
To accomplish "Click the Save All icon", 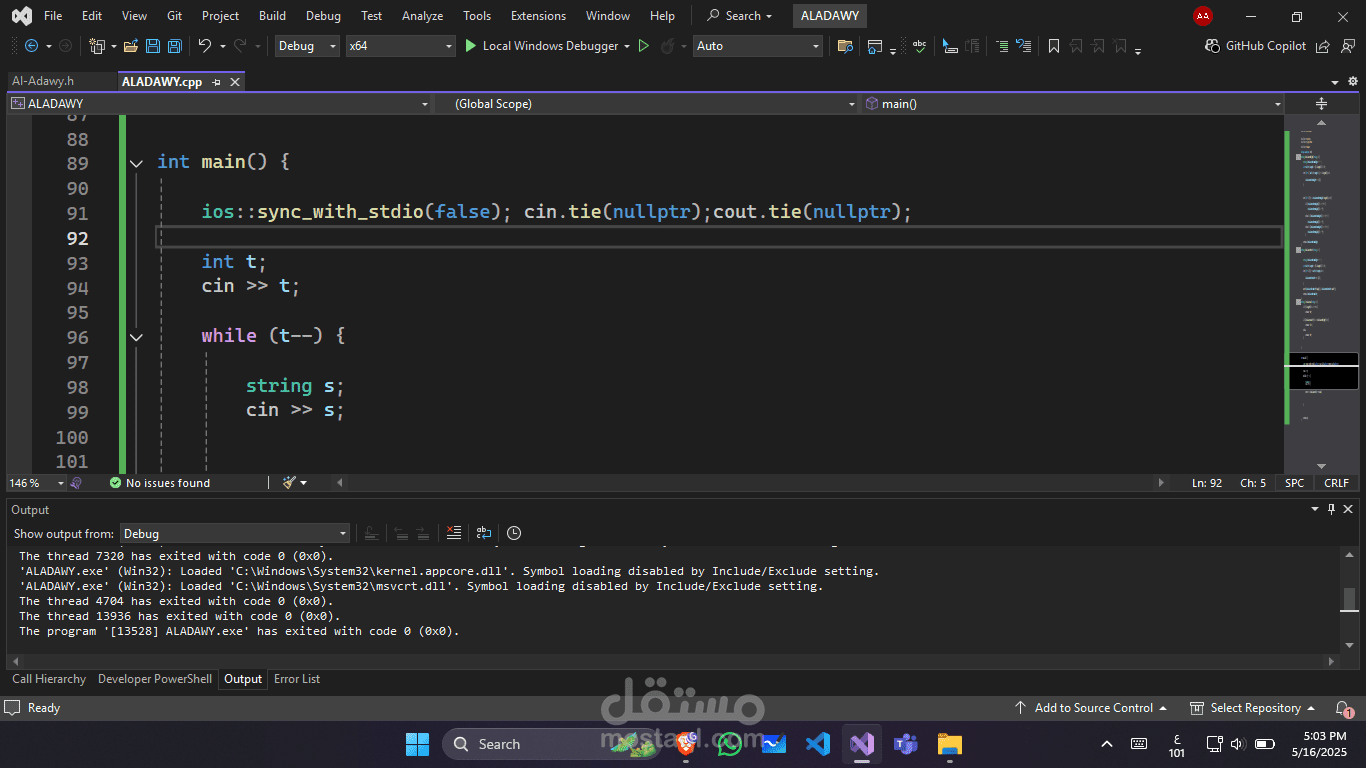I will [174, 46].
